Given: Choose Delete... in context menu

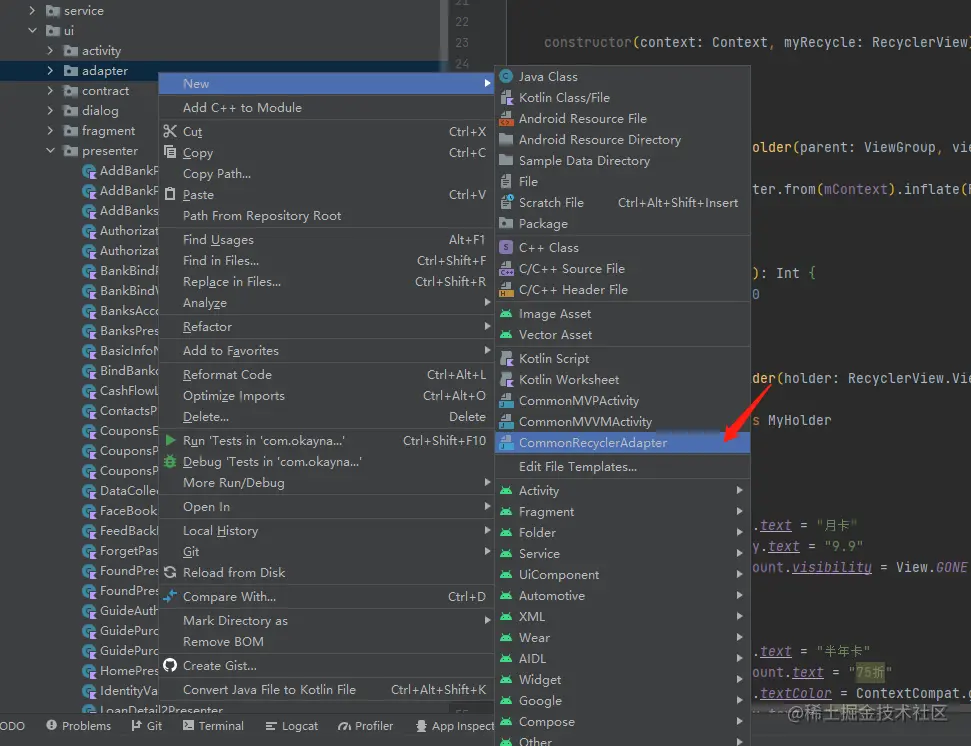Looking at the screenshot, I should pyautogui.click(x=326, y=417).
